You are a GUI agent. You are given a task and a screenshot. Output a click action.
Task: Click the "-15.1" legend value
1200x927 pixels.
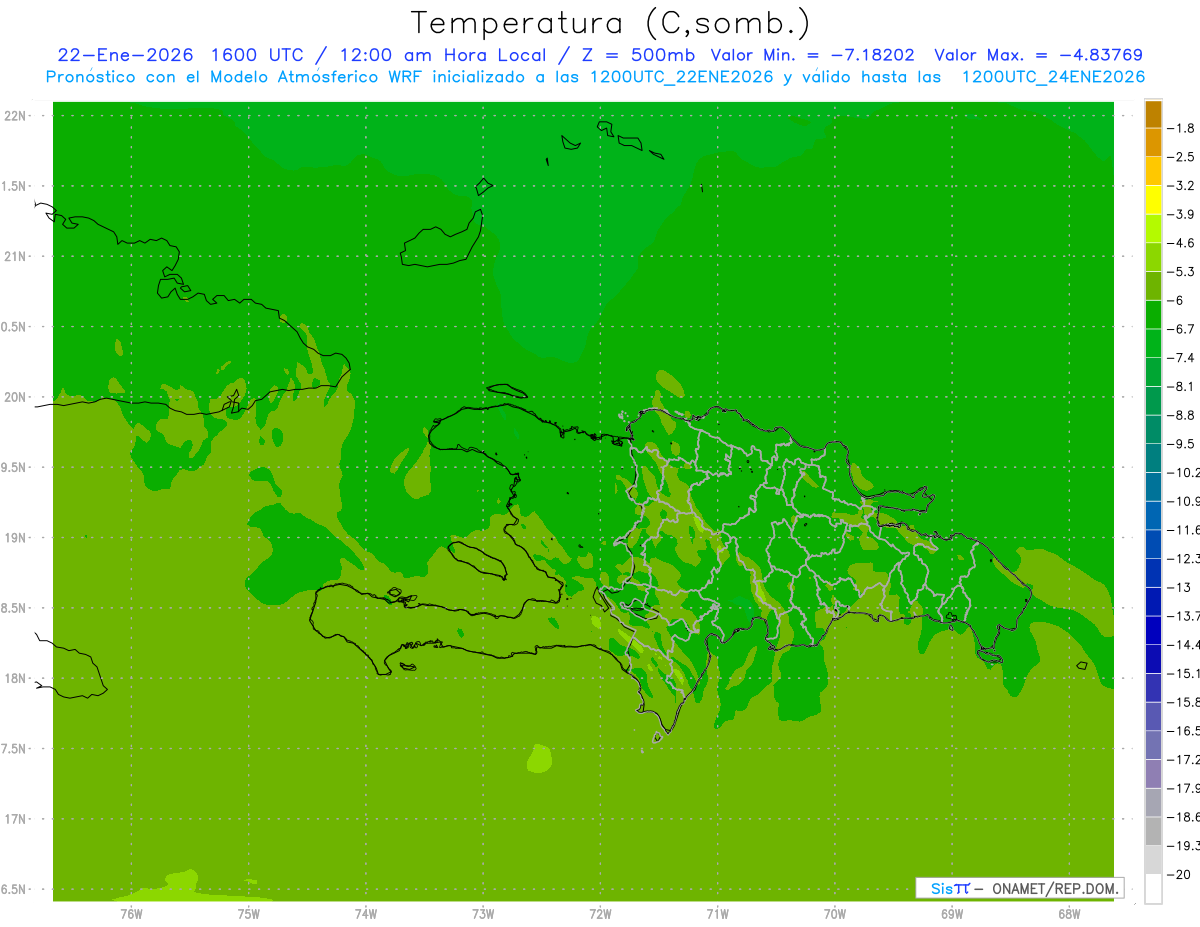coord(1183,673)
